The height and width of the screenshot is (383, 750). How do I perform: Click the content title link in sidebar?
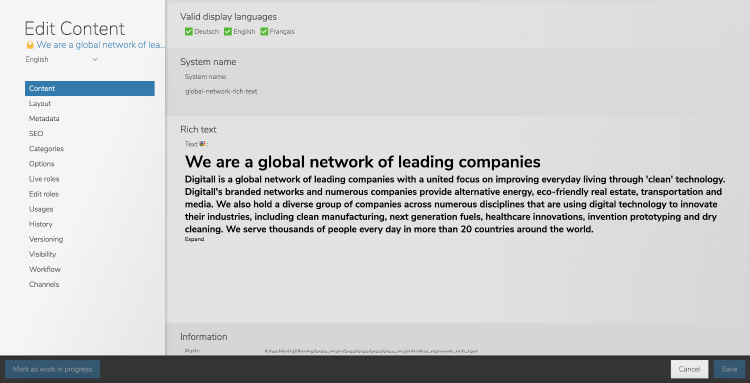pos(101,45)
